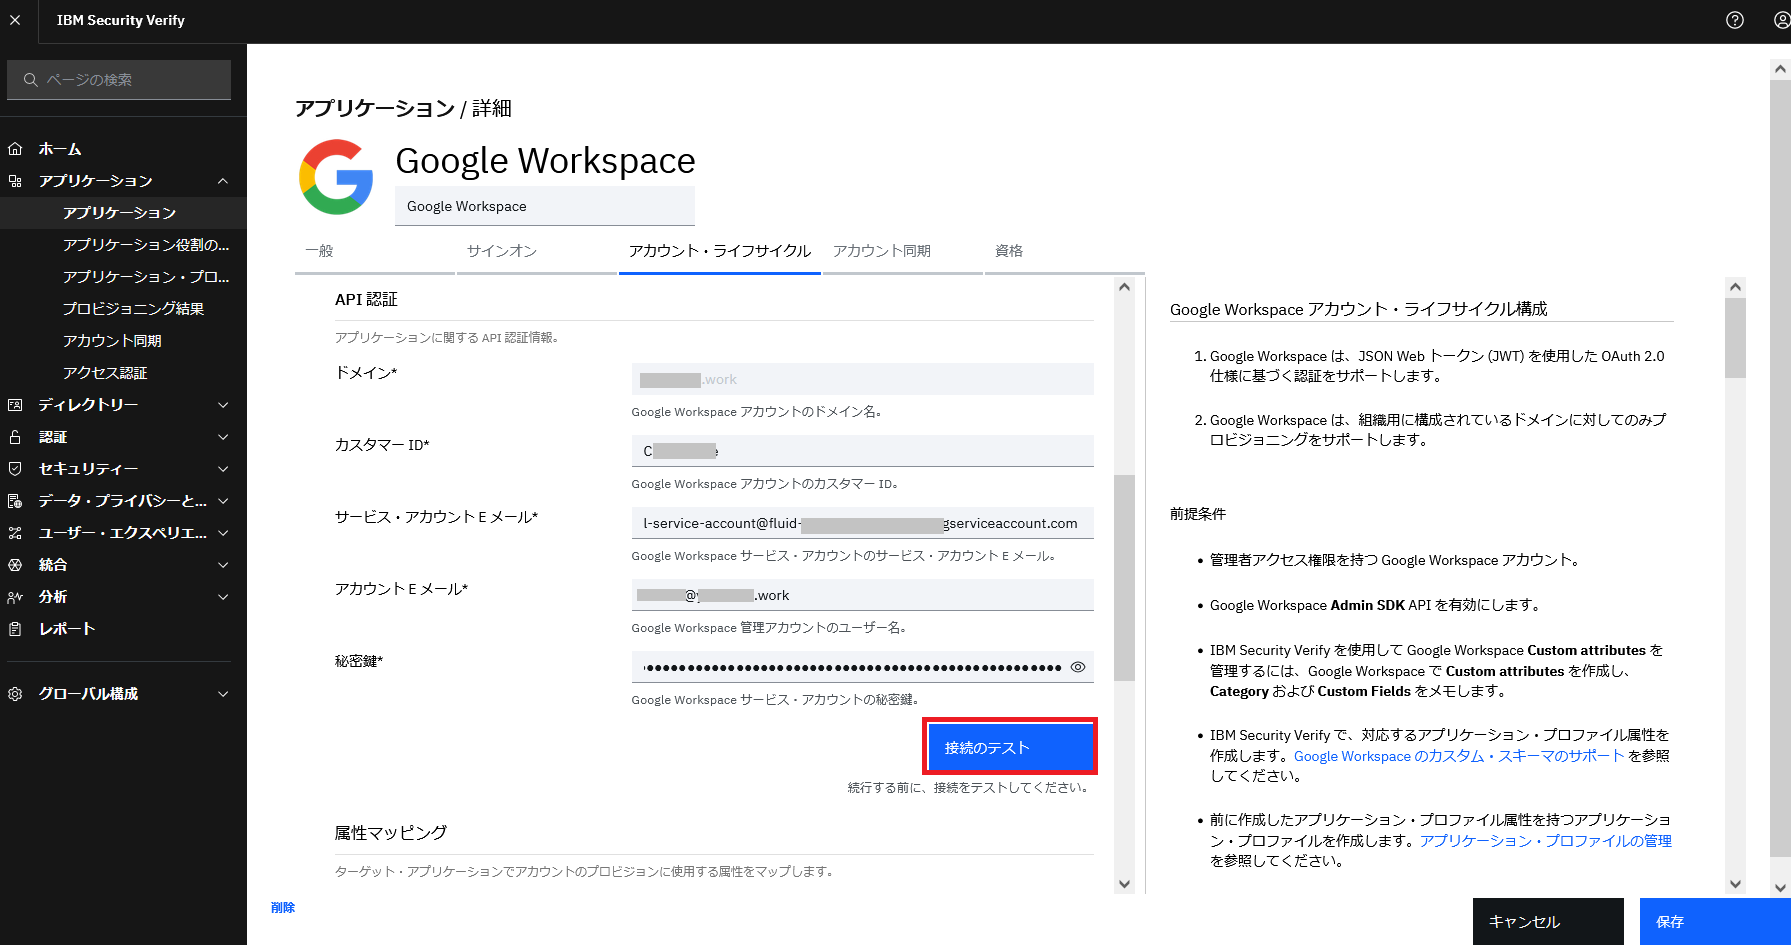Show the secret key with eye icon
The height and width of the screenshot is (945, 1791).
(x=1078, y=667)
